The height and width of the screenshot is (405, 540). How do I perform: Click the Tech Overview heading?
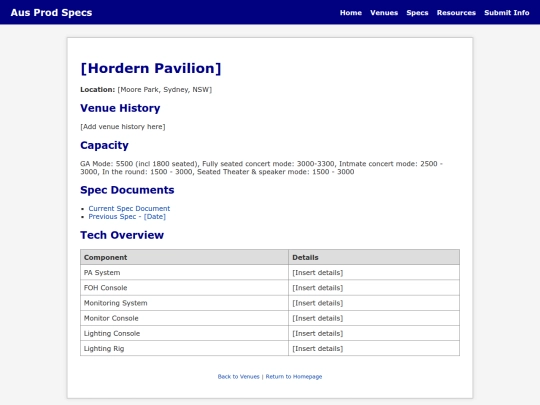click(x=122, y=235)
